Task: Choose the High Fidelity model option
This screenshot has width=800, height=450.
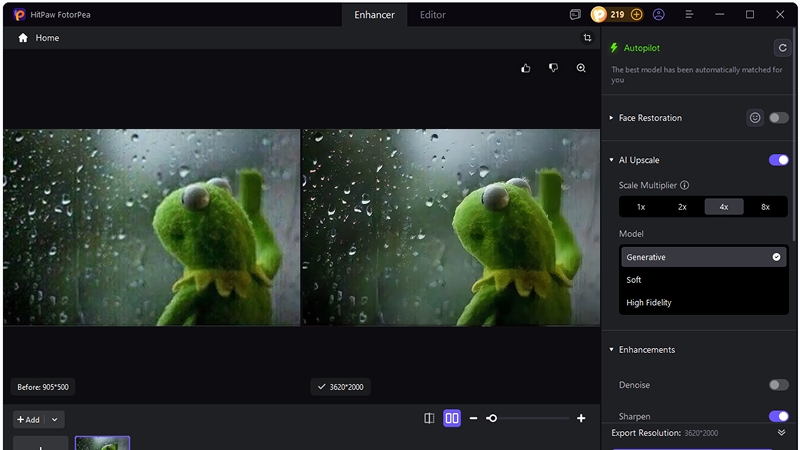Action: pyautogui.click(x=704, y=303)
